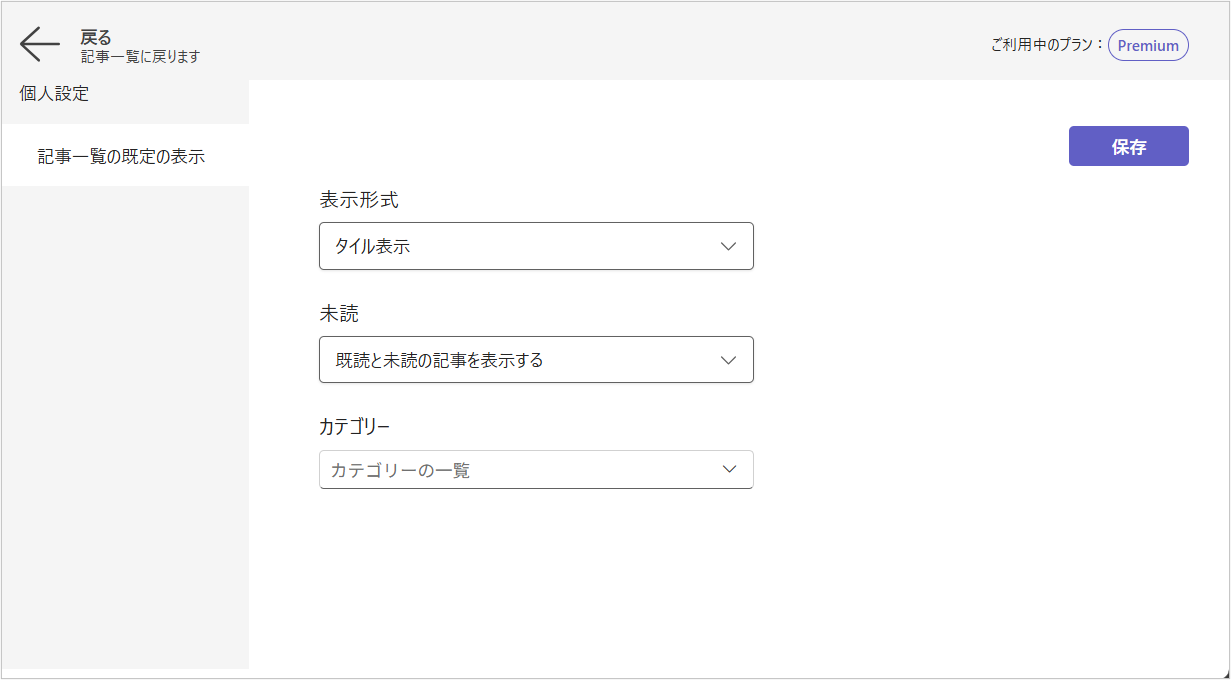This screenshot has width=1231, height=680.
Task: Click the 記事一覧に戻ります subtitle
Action: 140,57
